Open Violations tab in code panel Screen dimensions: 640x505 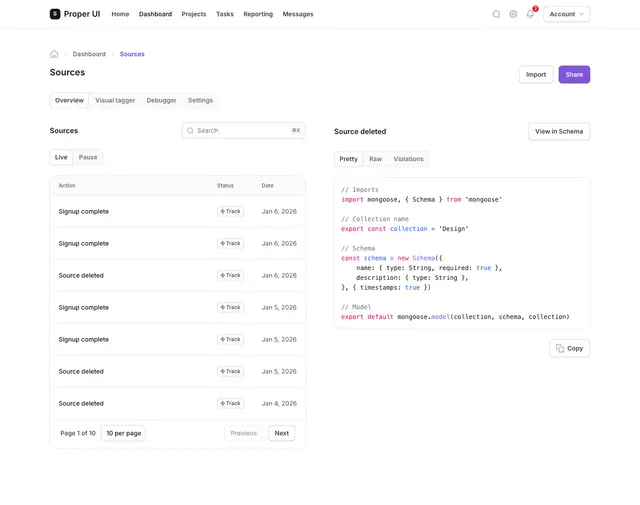point(408,159)
